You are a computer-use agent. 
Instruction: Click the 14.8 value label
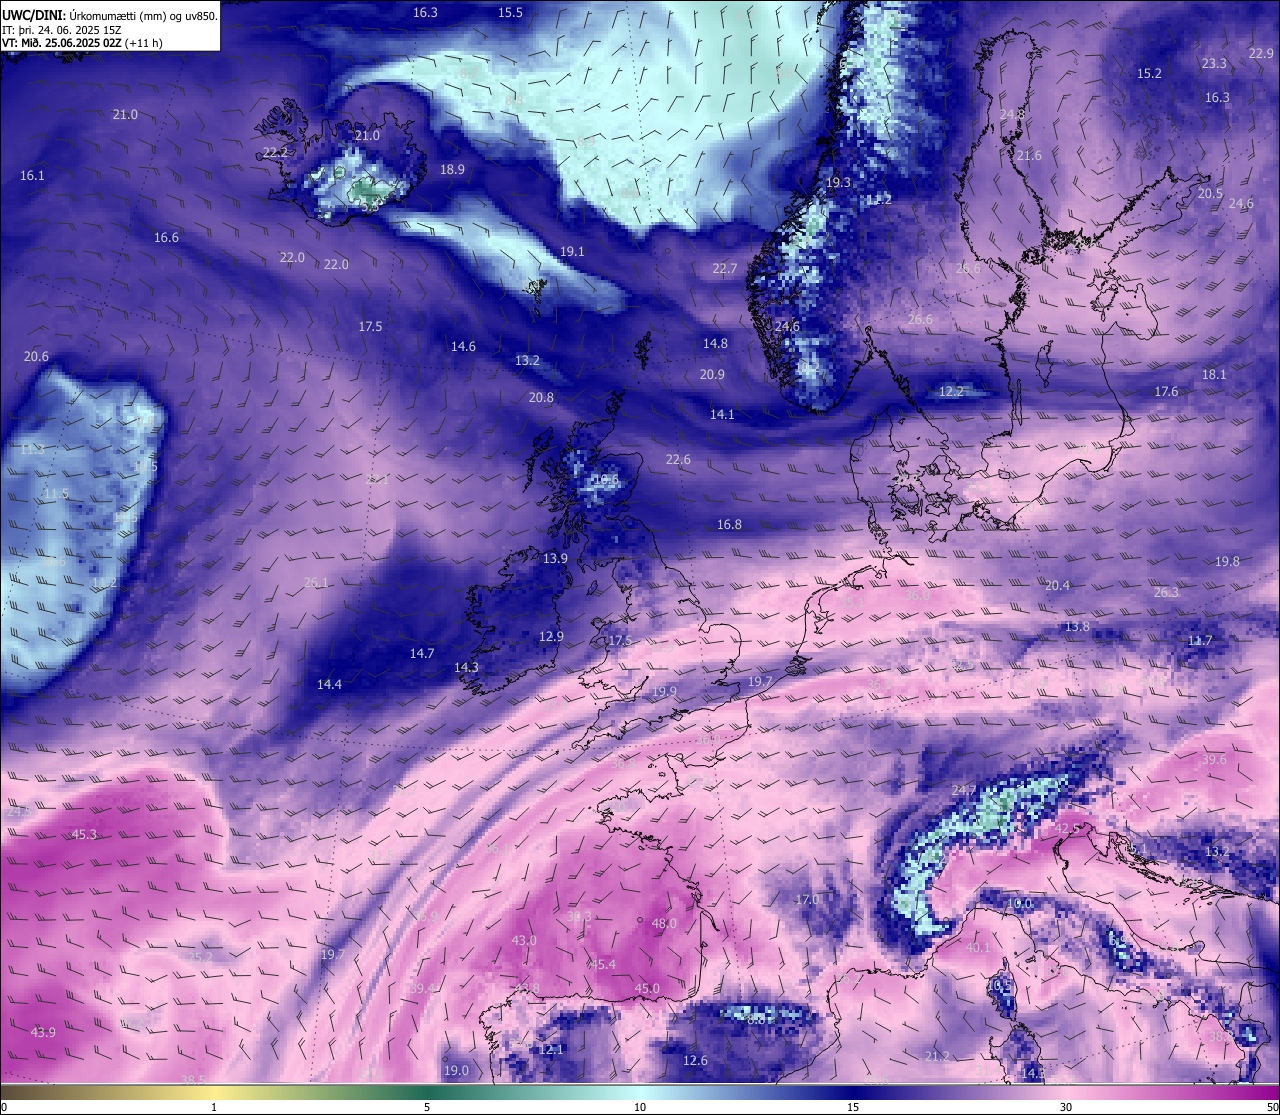tap(715, 343)
